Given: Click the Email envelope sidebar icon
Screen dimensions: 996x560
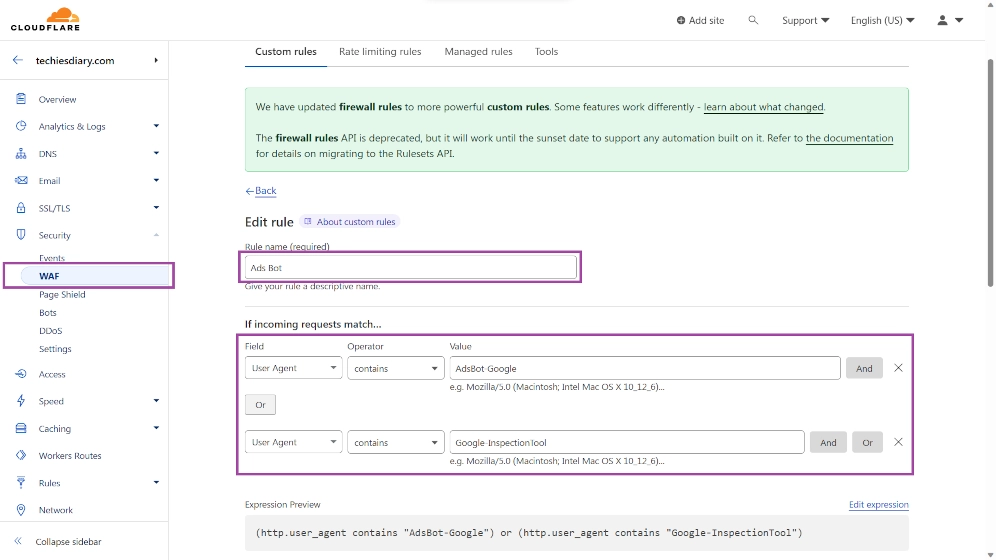Looking at the screenshot, I should [x=21, y=180].
